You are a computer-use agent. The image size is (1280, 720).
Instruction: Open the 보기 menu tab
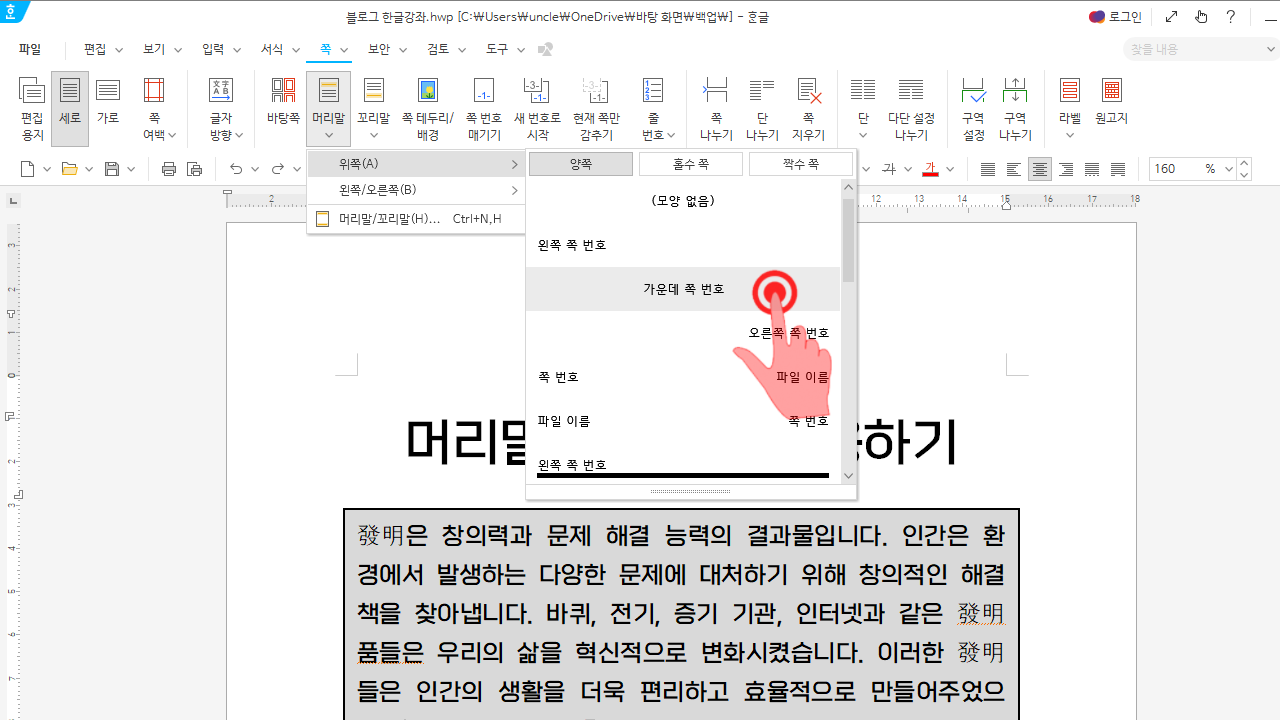click(x=154, y=49)
